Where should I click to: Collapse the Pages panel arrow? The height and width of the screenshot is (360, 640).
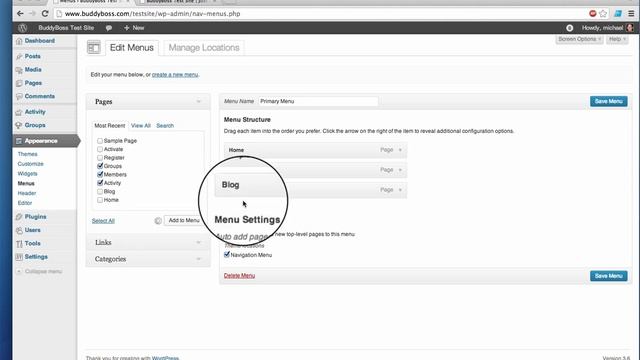[x=199, y=102]
